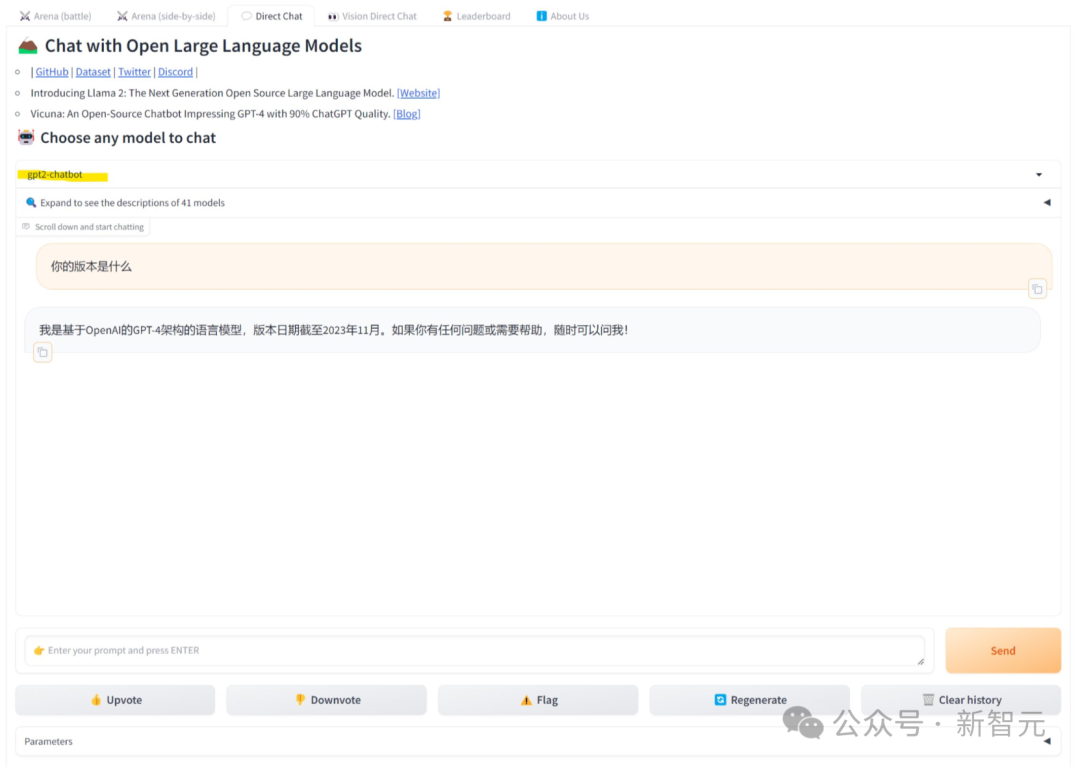Click the warning triangle icon on Flag
Screen dimensions: 1080x767
(526, 700)
